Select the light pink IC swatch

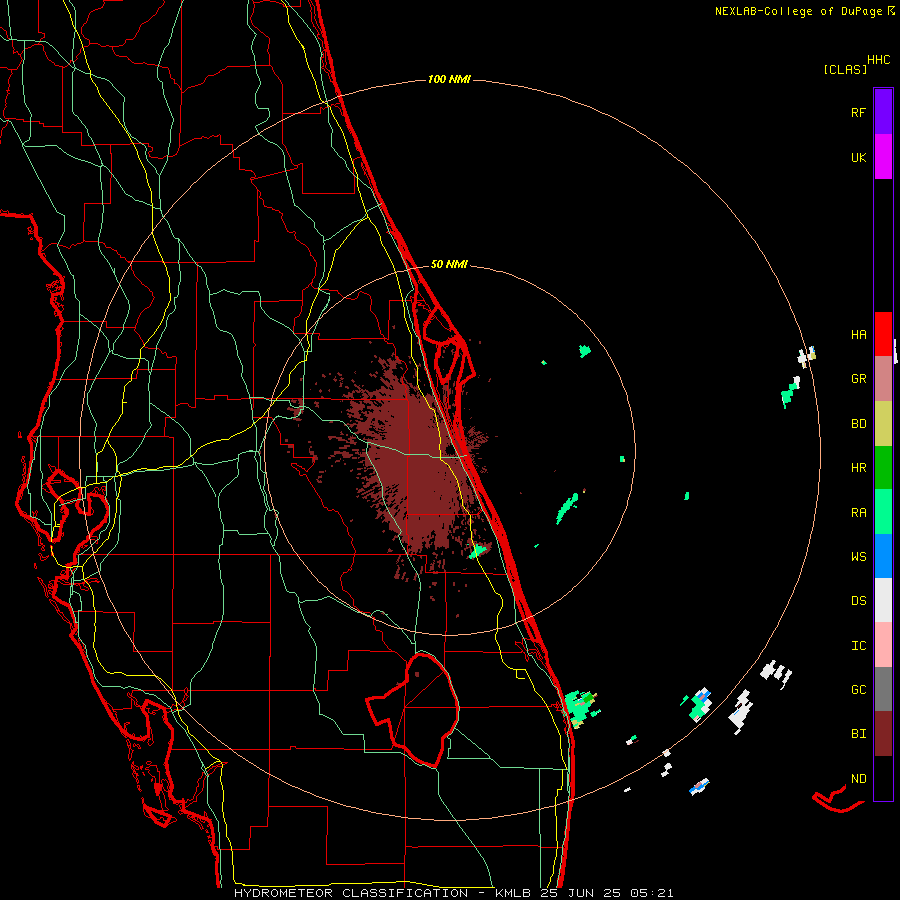point(883,645)
